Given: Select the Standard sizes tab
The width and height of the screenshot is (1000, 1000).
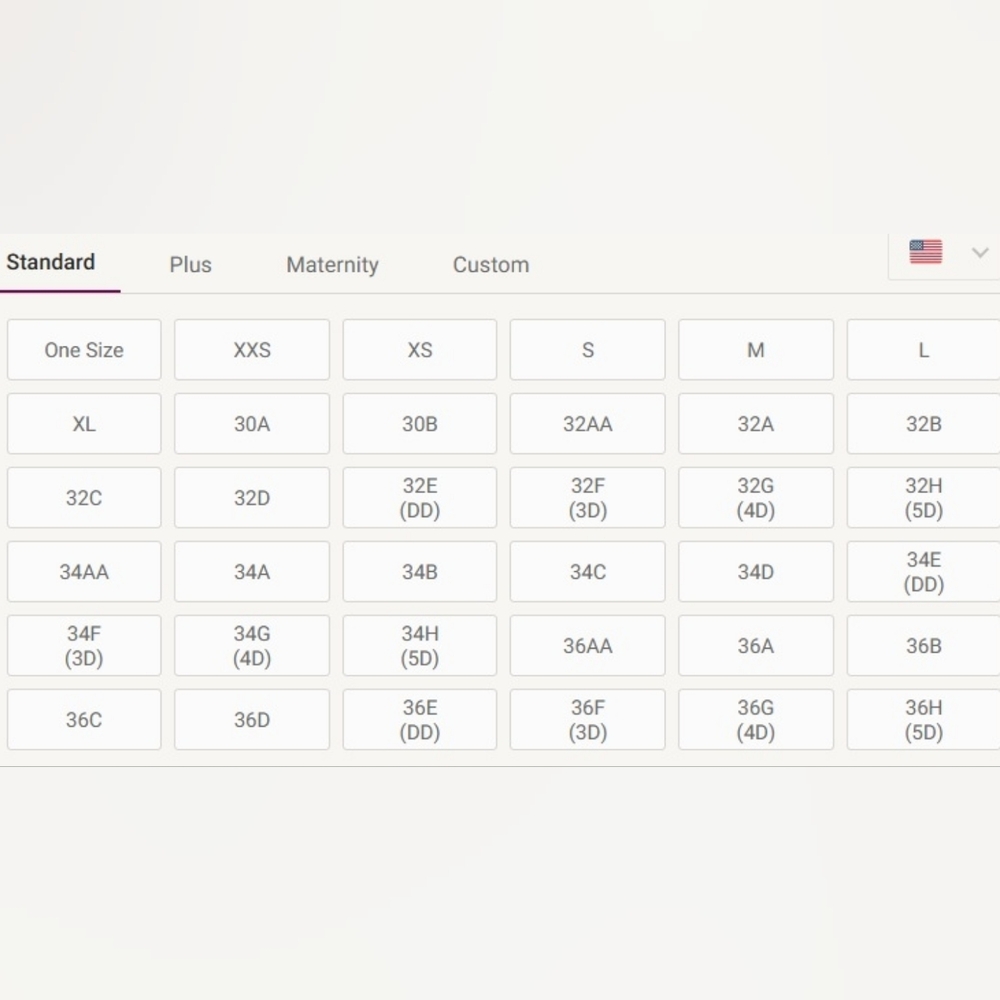Looking at the screenshot, I should click(x=51, y=262).
